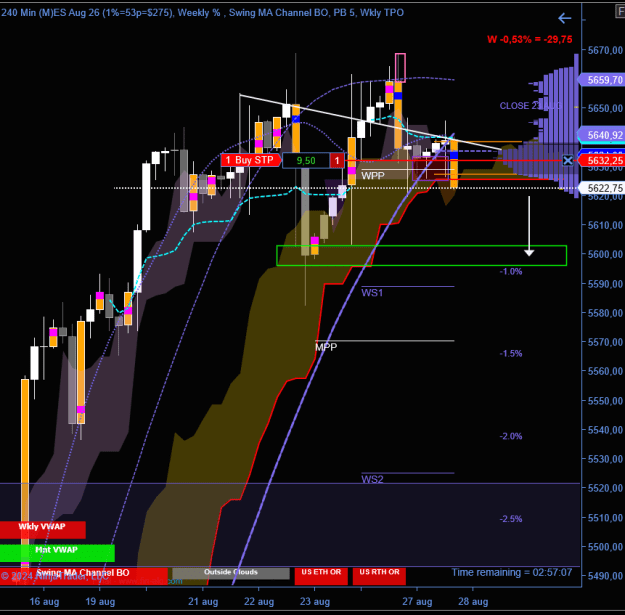Click the 5640,92 price marker
The height and width of the screenshot is (615, 625).
pyautogui.click(x=602, y=135)
